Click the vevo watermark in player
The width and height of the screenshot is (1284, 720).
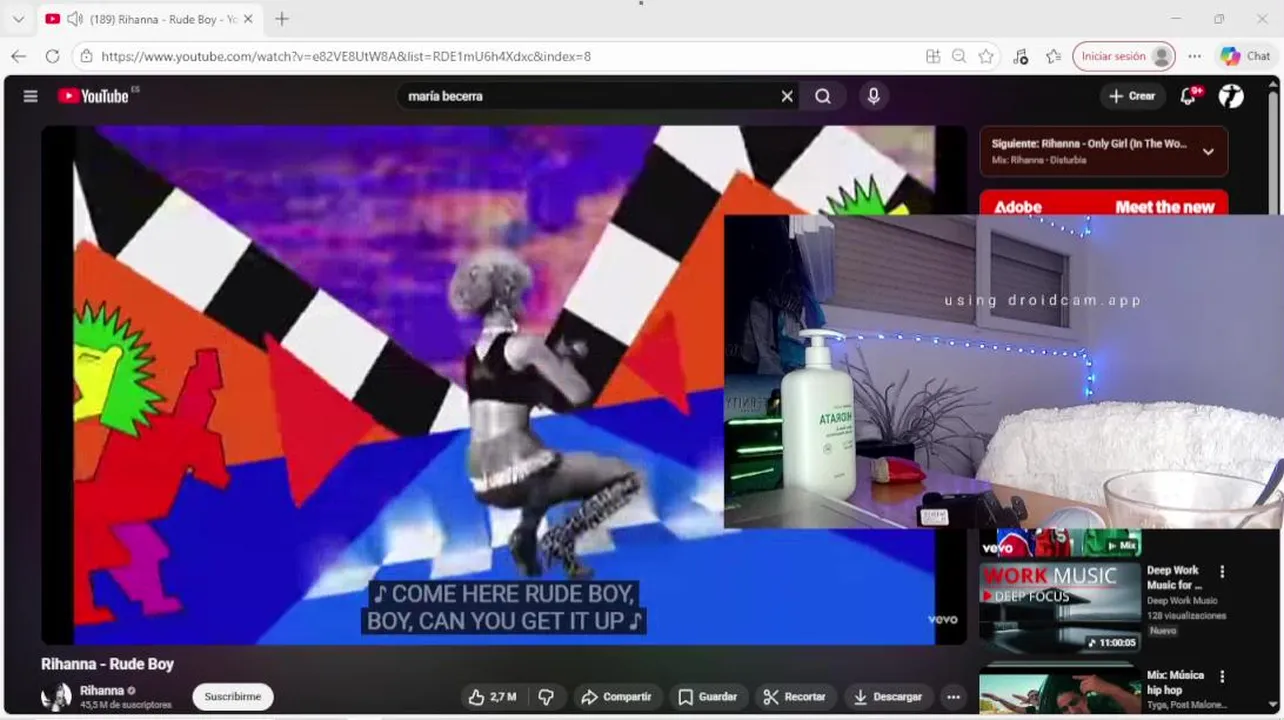pos(943,620)
